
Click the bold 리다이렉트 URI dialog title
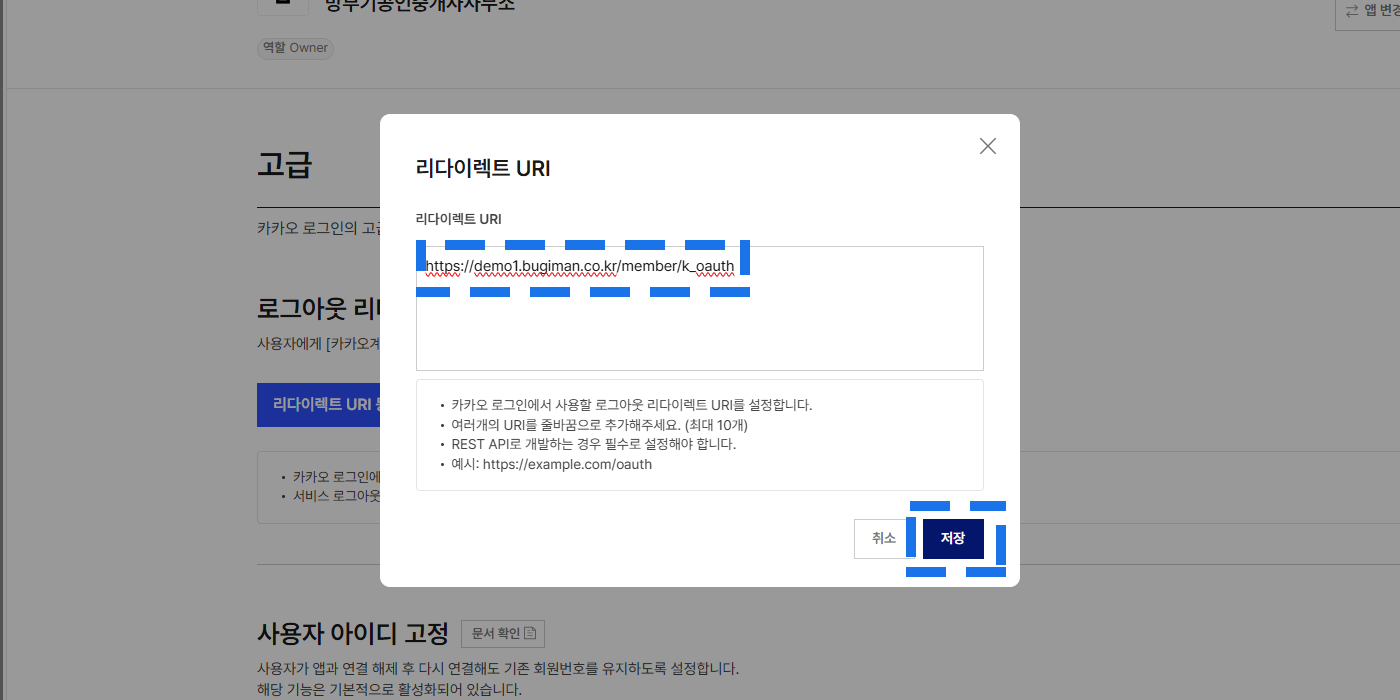click(x=483, y=169)
